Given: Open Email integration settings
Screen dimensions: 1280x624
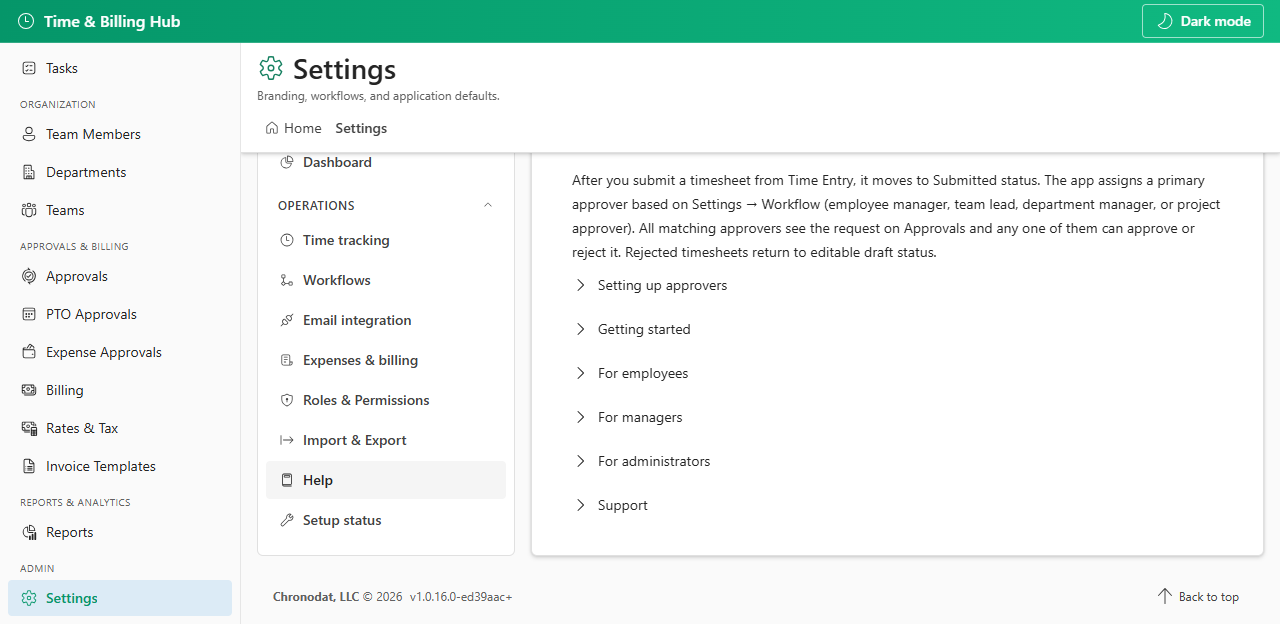Looking at the screenshot, I should coord(386,320).
